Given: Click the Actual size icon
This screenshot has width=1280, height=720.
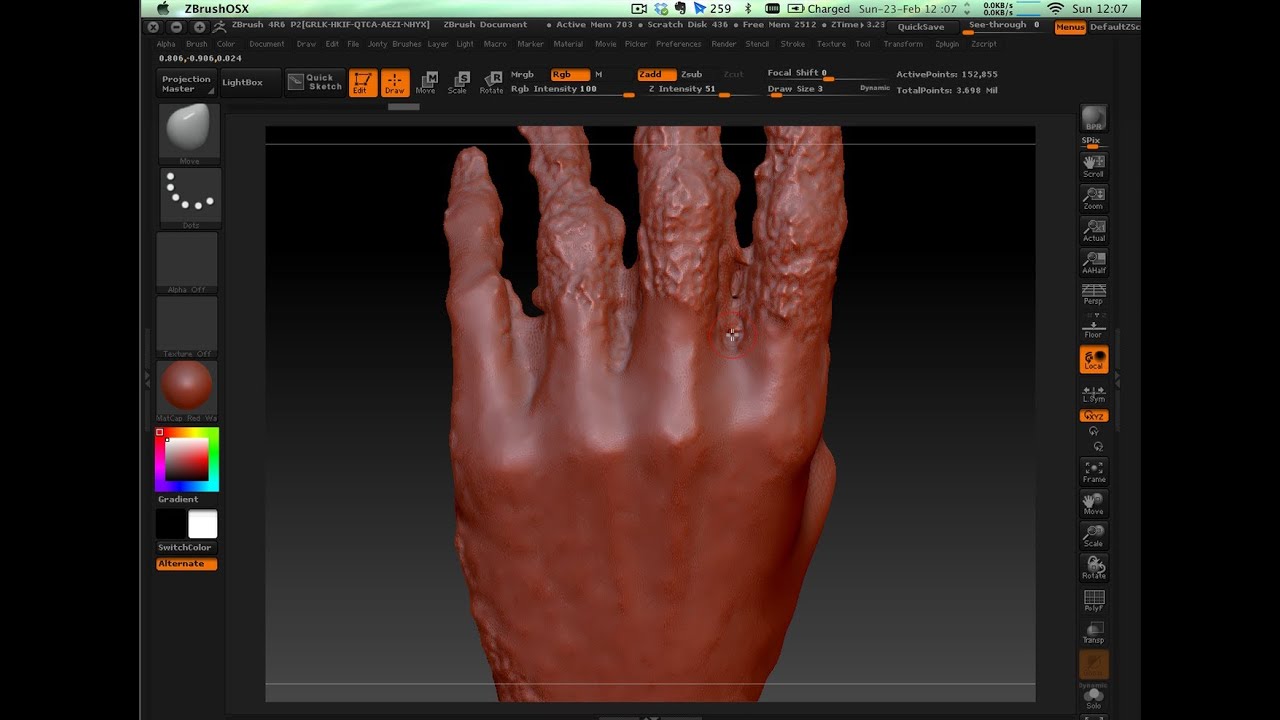Looking at the screenshot, I should click(x=1094, y=230).
